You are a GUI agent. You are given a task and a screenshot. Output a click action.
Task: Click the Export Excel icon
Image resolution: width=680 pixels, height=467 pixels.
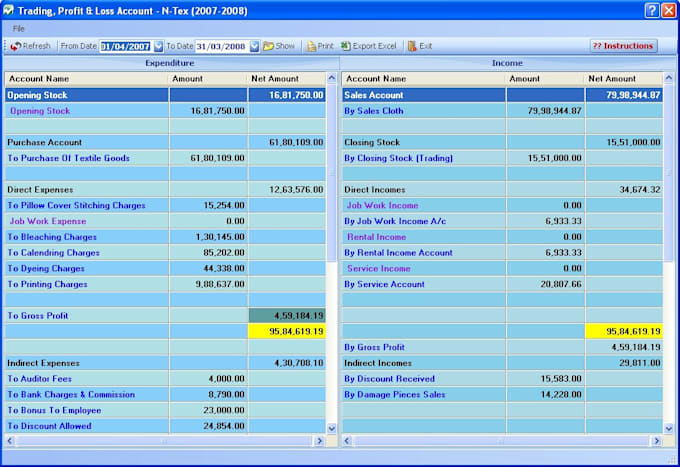346,46
